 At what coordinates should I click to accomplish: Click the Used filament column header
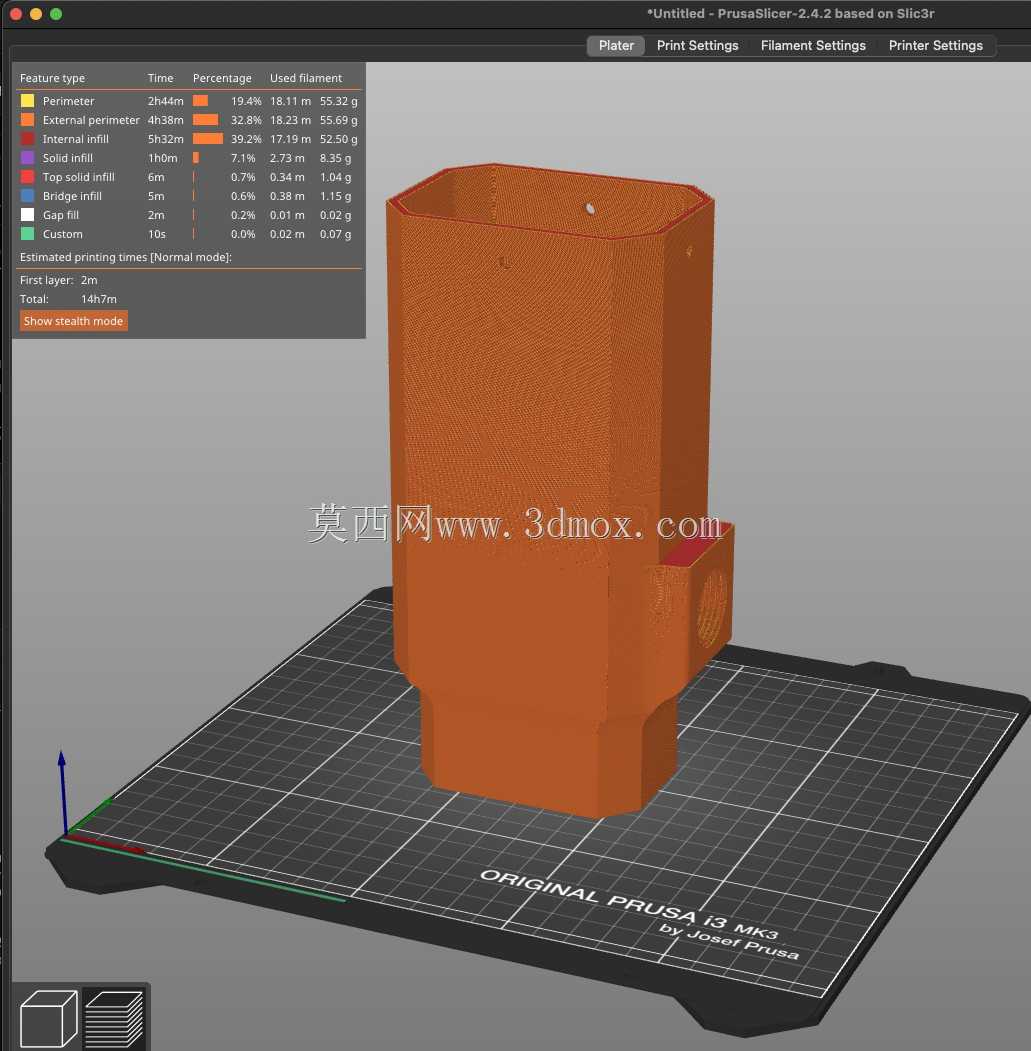click(306, 78)
